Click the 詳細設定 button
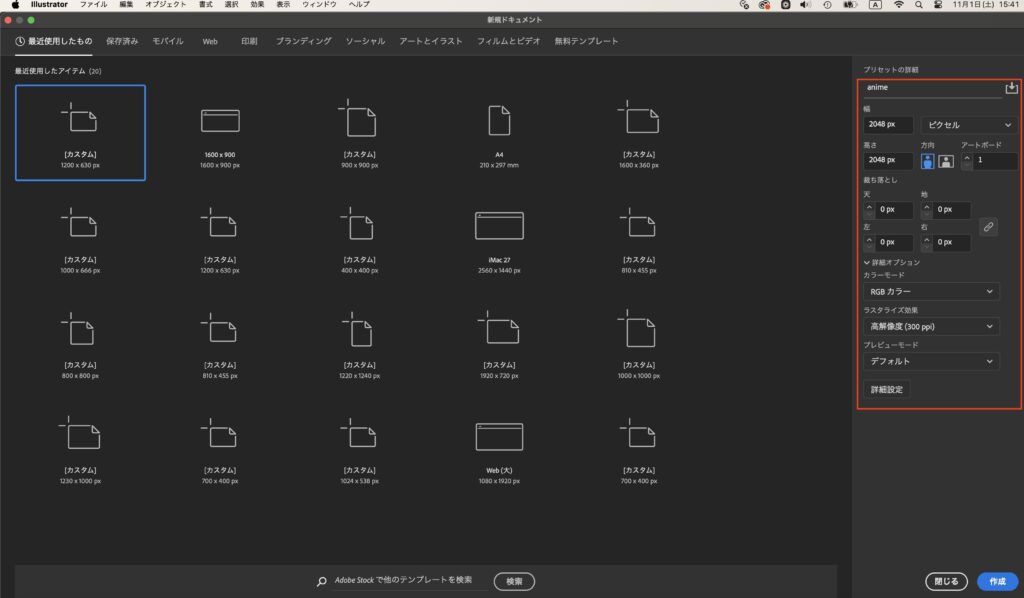Image resolution: width=1024 pixels, height=598 pixels. (x=884, y=388)
